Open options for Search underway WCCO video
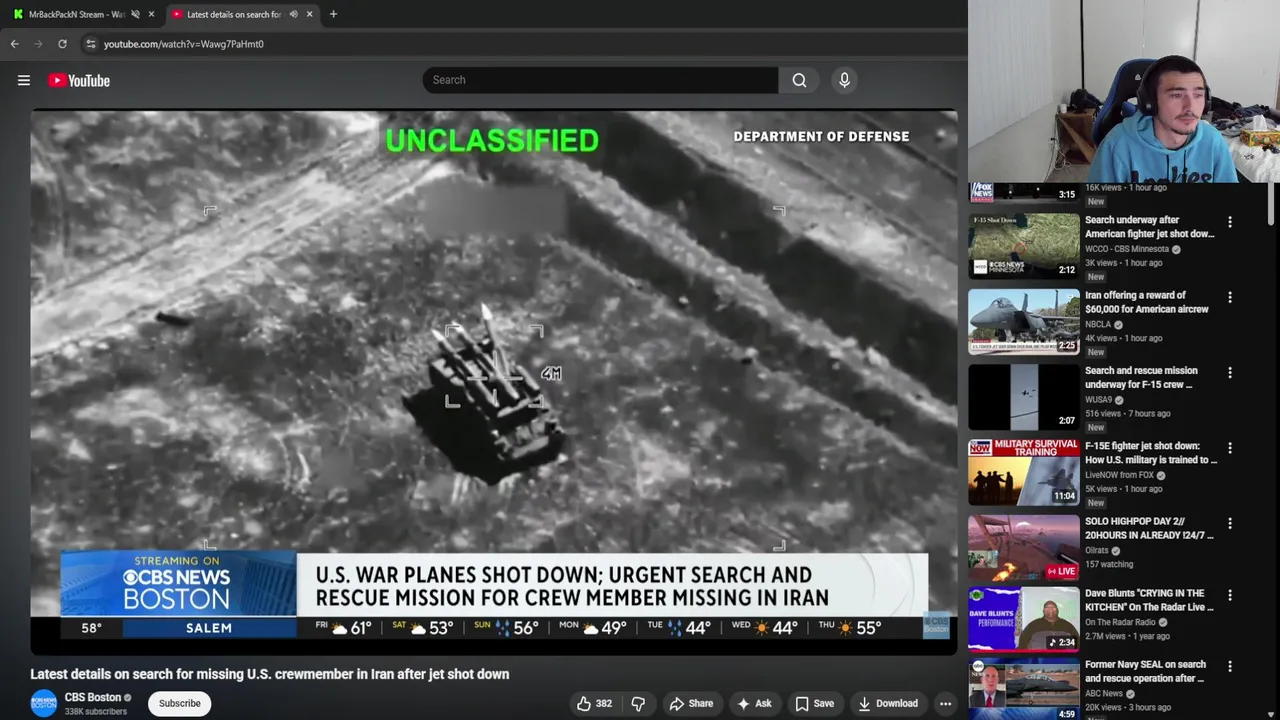 (x=1230, y=222)
